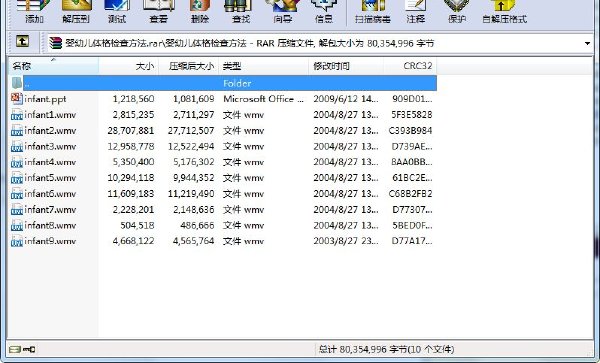Click the infant.ppt PowerPoint file icon
Screen dimensions: 600x363
coord(17,99)
